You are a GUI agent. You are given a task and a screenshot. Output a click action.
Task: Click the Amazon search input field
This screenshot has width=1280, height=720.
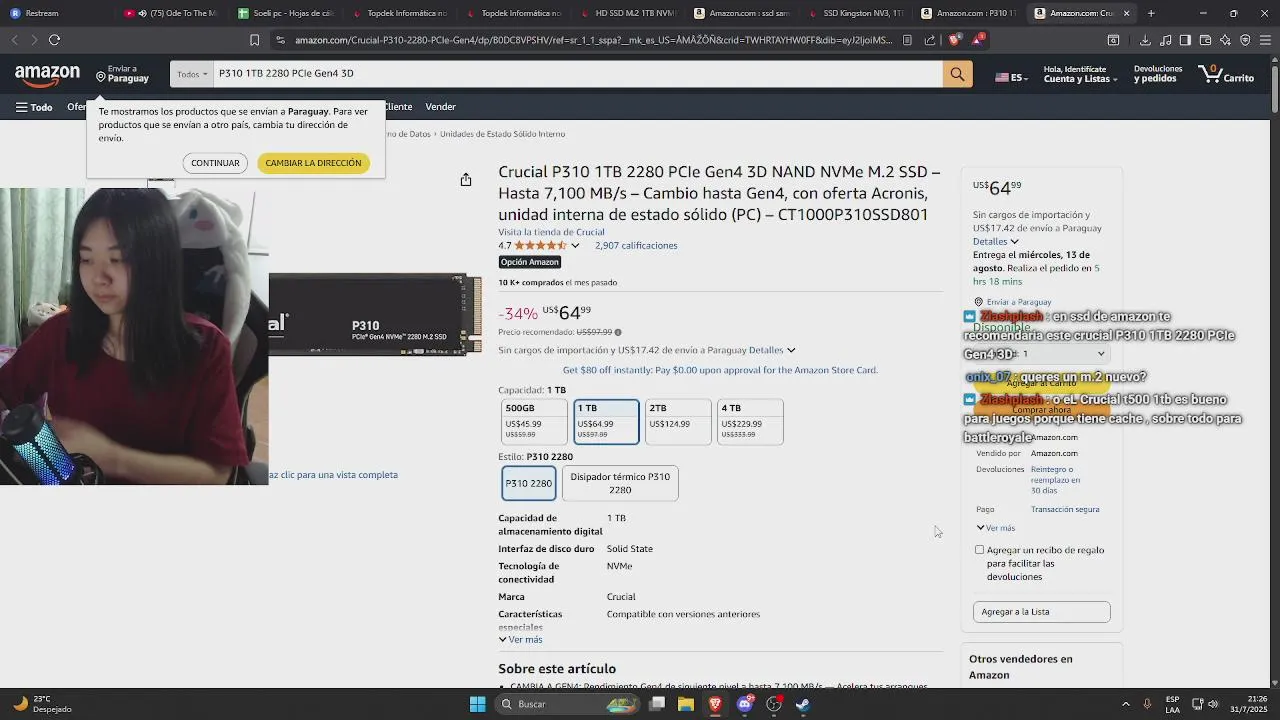click(x=577, y=74)
